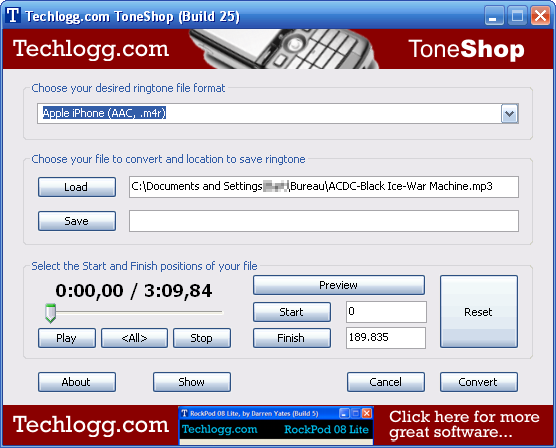This screenshot has height=448, width=556.
Task: Click the time display 0:00,00 / 3:09,84
Action: (x=134, y=291)
